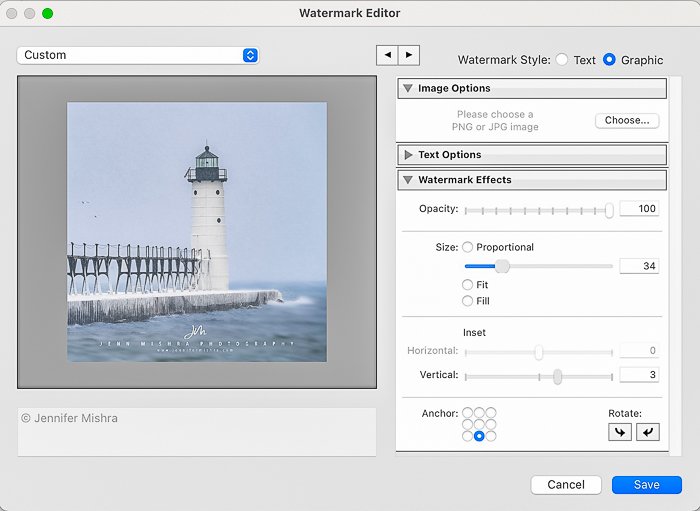Viewport: 700px width, 511px height.
Task: Enable Proportional size option
Action: coord(467,247)
